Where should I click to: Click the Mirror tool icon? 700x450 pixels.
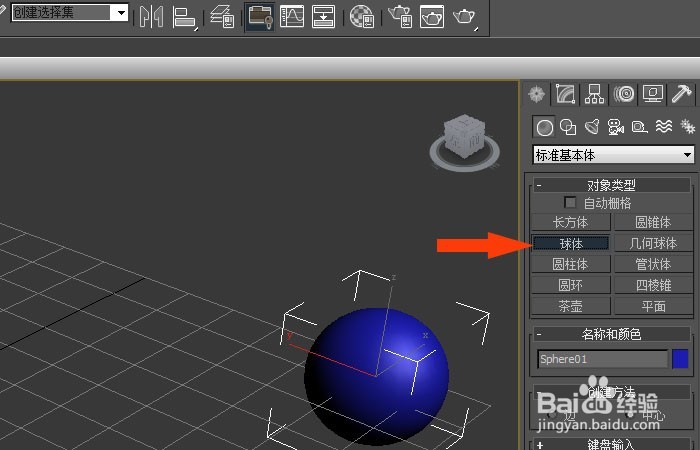pos(151,17)
